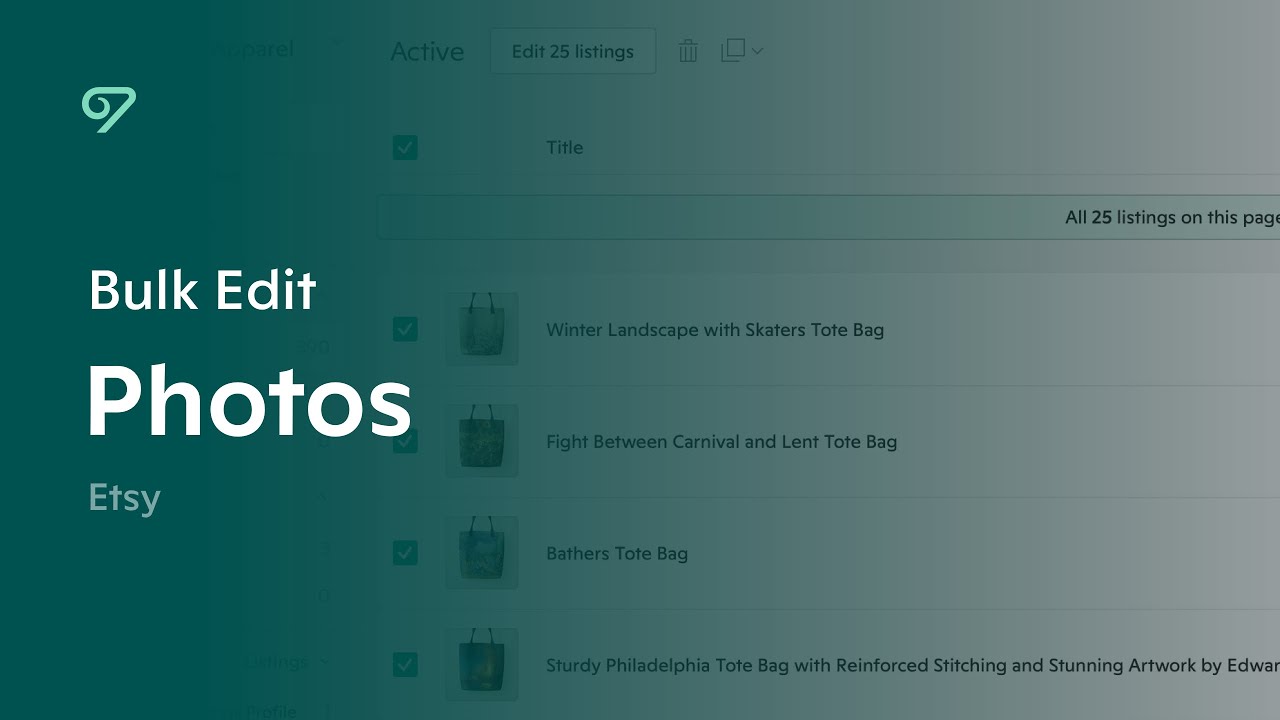The image size is (1280, 720).
Task: Open the Bathers Tote Bag thumbnail
Action: pos(482,552)
